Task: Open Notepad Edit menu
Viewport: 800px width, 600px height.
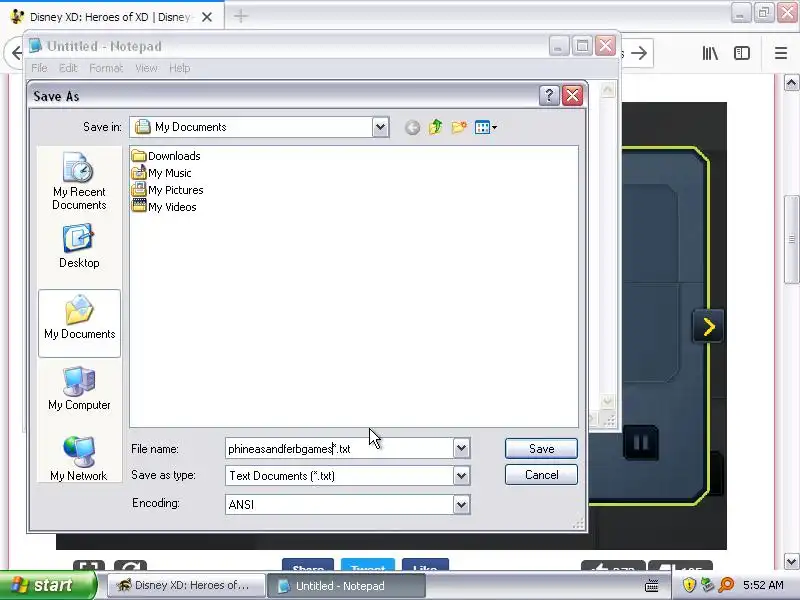Action: click(68, 68)
